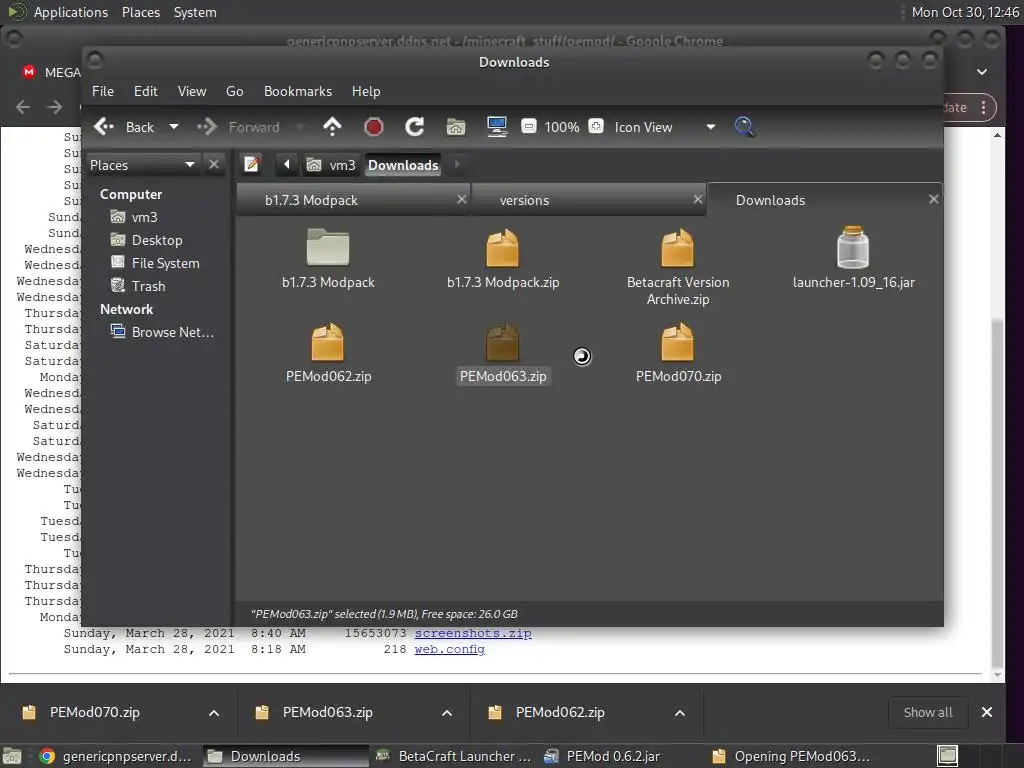1024x768 pixels.
Task: Open the Icon View mode dropdown
Action: [665, 127]
